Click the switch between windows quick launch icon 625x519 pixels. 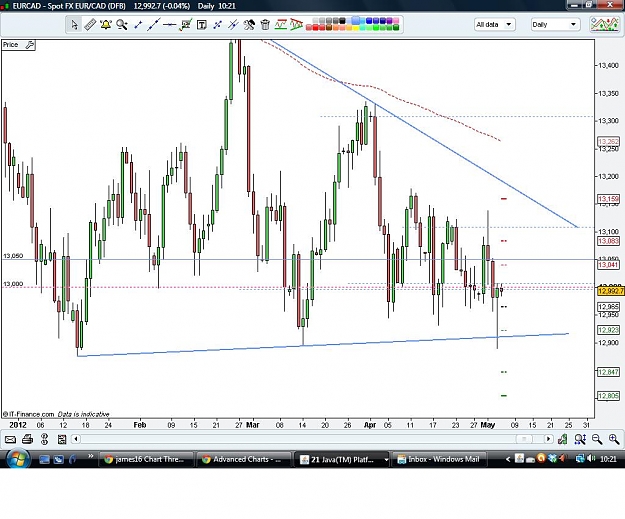(x=59, y=460)
